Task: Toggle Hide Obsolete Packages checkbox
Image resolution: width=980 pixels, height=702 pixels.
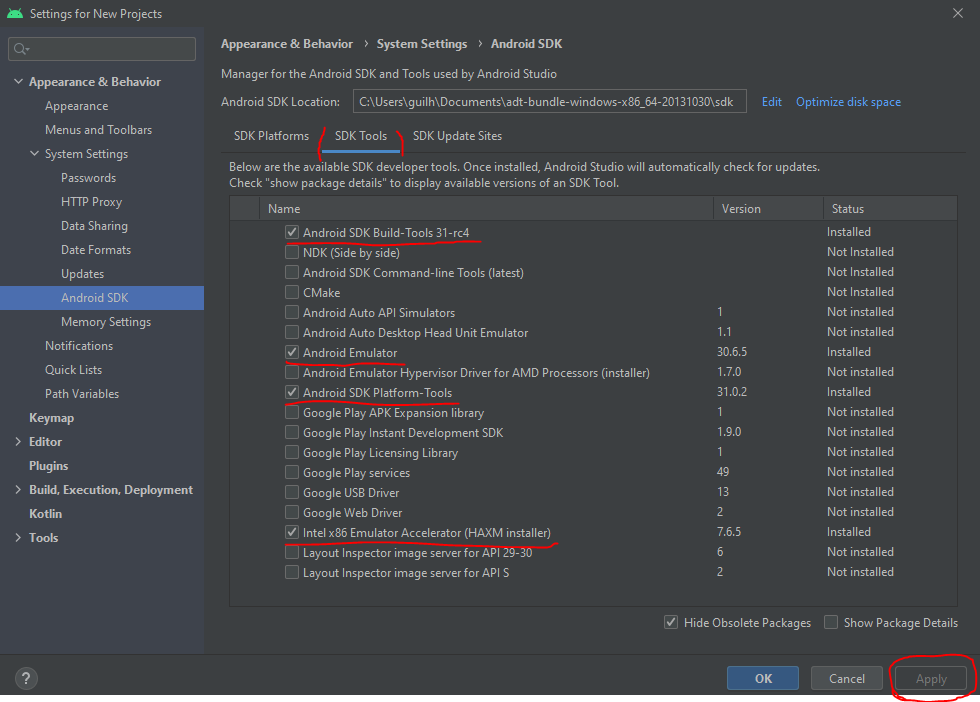Action: 671,623
